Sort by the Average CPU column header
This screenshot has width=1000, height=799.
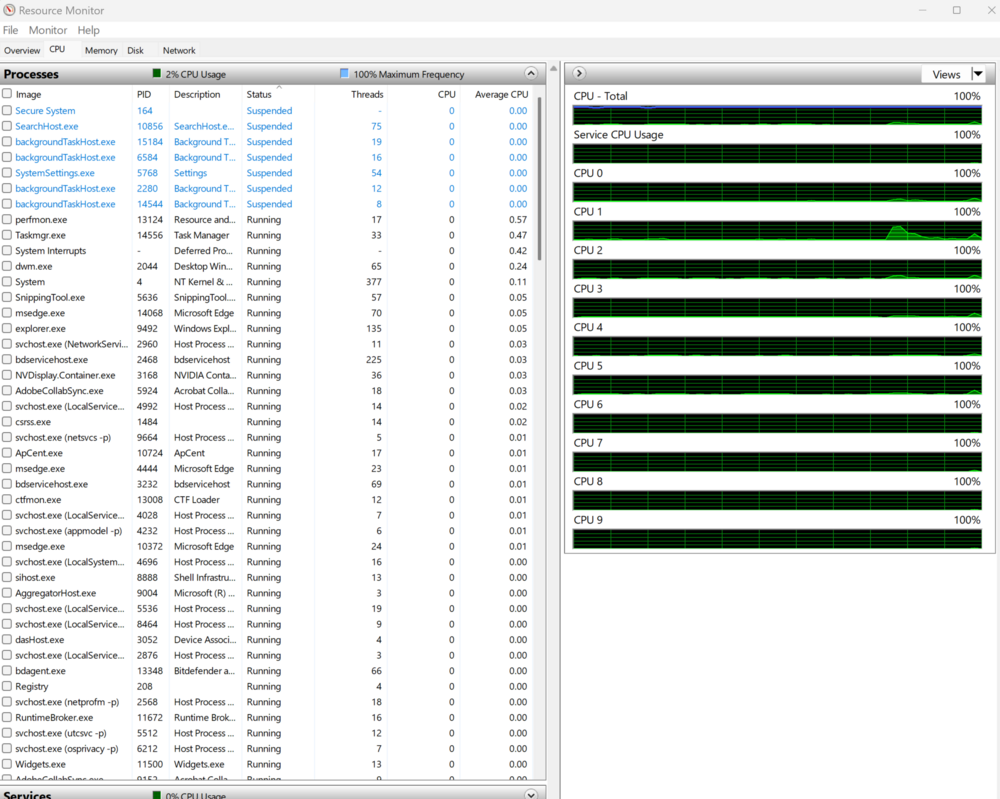pos(501,94)
